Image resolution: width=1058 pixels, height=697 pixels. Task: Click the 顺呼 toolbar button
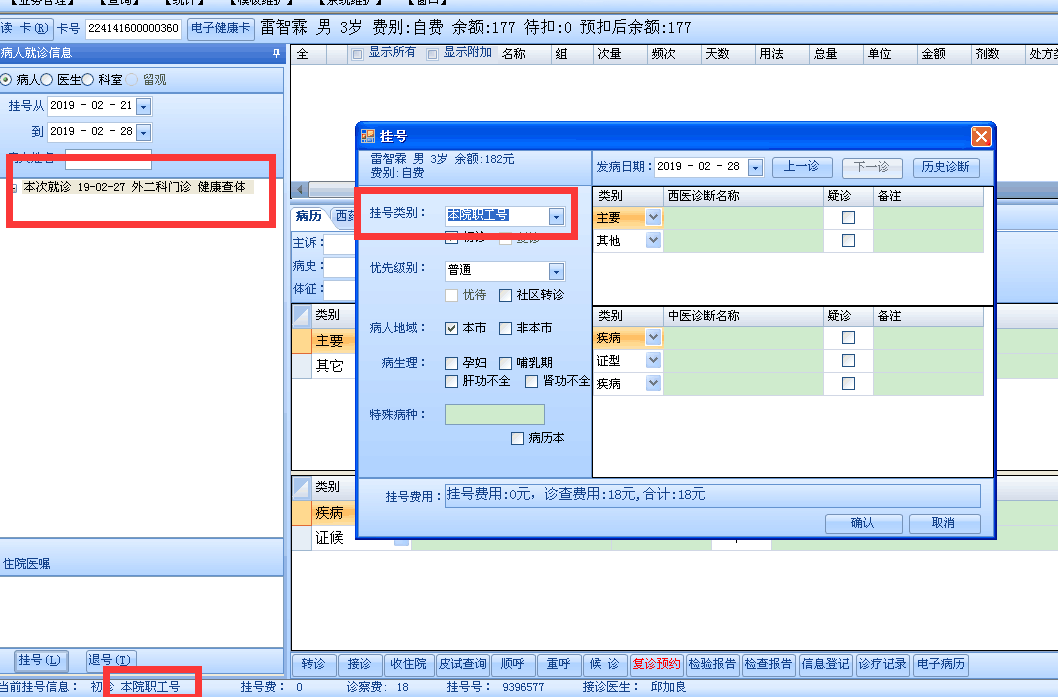[513, 664]
